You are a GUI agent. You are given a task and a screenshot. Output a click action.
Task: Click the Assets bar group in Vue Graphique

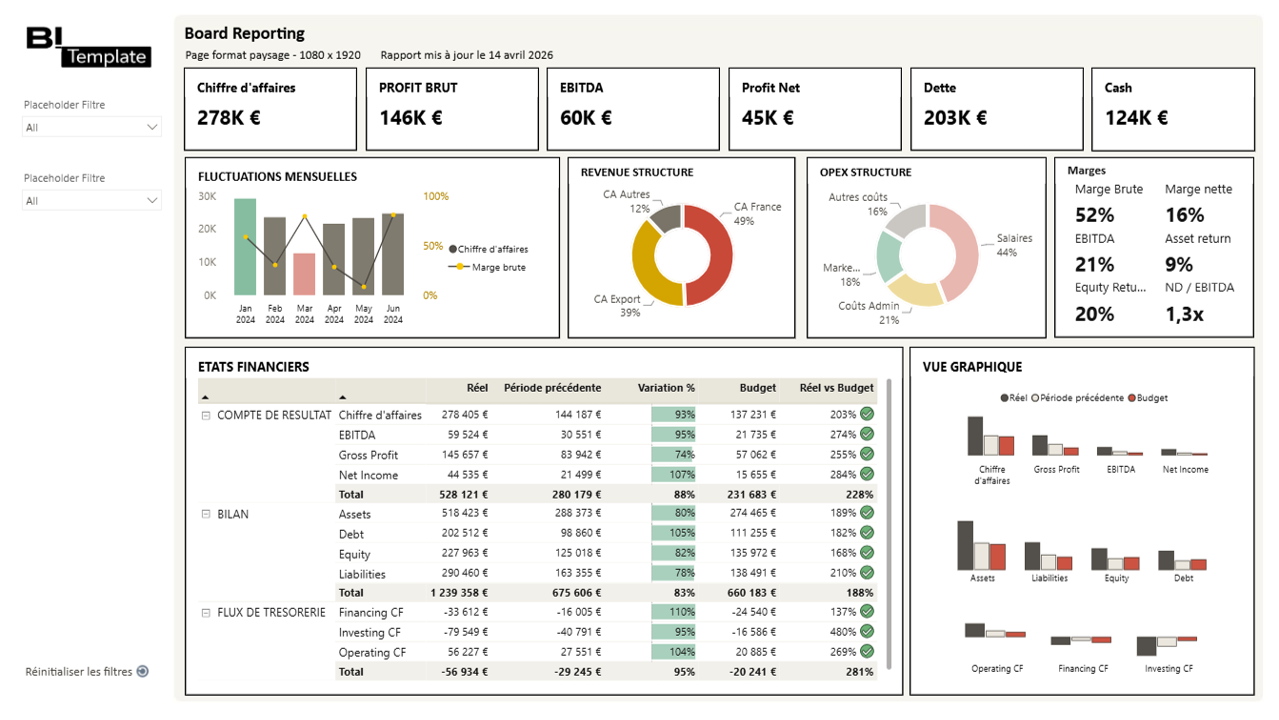pos(982,545)
